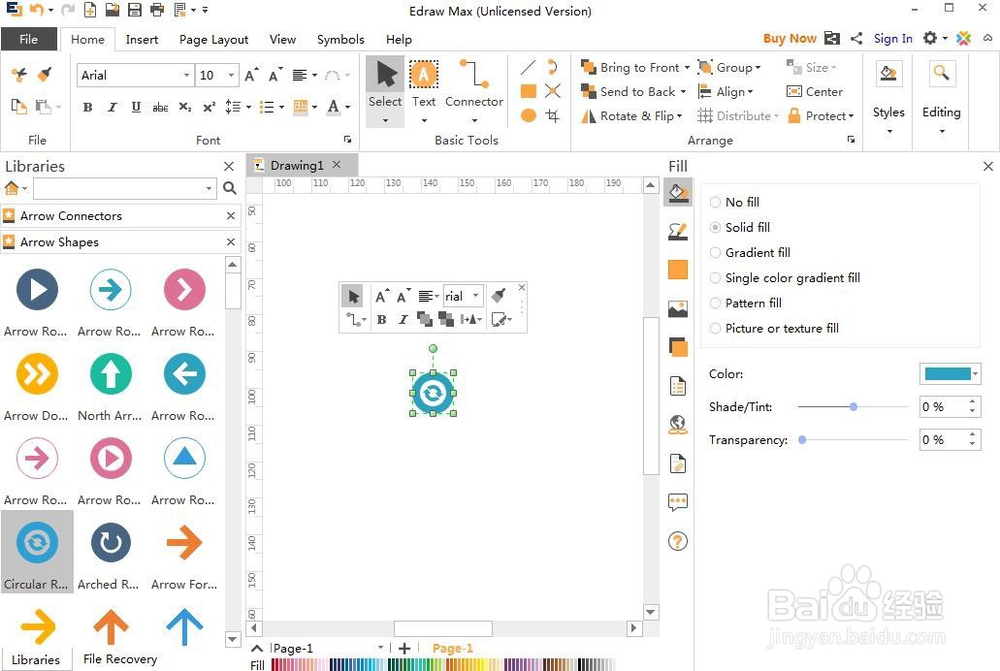
Task: Open the Line pen panel icon
Action: [678, 231]
